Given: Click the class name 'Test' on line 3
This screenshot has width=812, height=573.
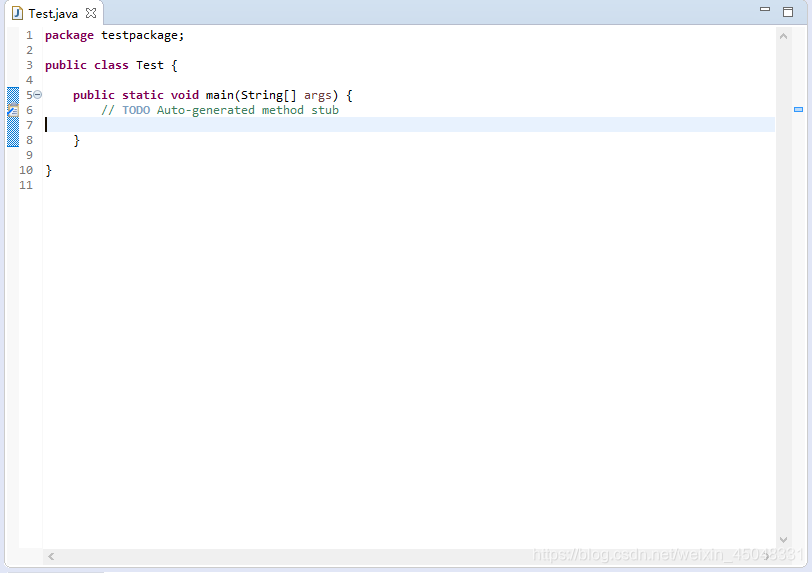Looking at the screenshot, I should 150,65.
